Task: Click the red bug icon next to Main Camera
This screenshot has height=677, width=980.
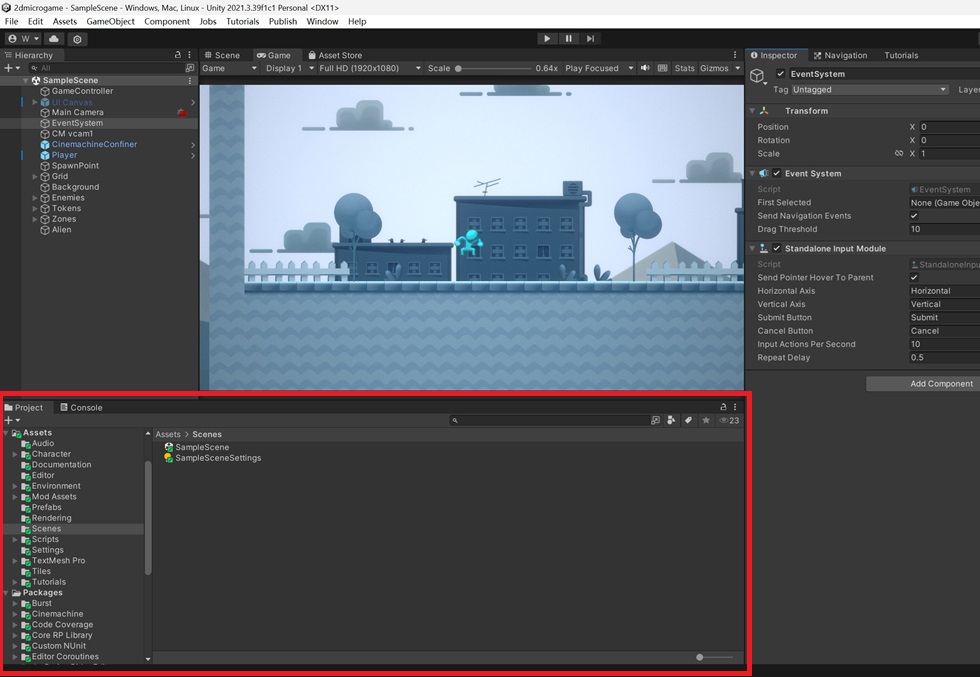Action: tap(182, 113)
